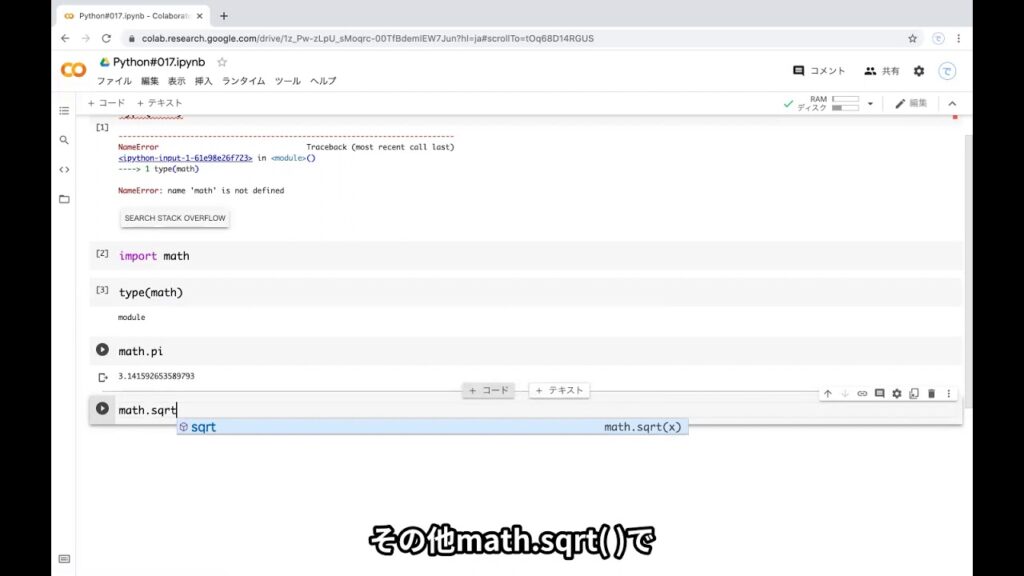Image resolution: width=1024 pixels, height=576 pixels.
Task: Open notebook search in the sidebar
Action: click(63, 140)
